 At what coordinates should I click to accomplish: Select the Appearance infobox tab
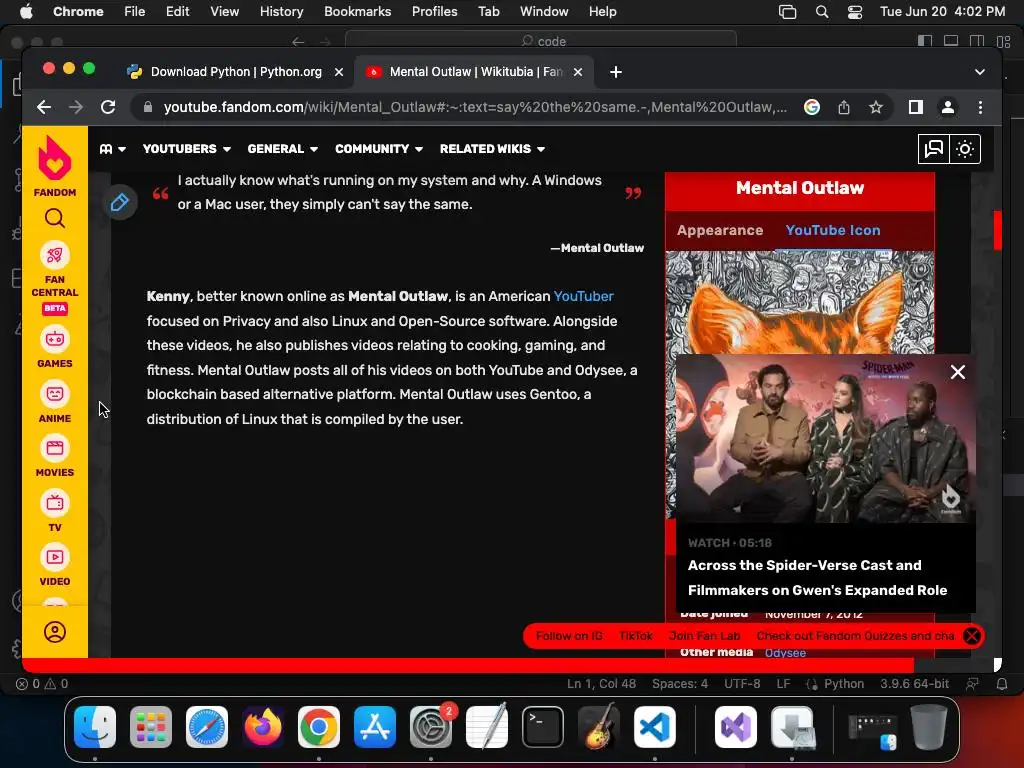coord(720,230)
